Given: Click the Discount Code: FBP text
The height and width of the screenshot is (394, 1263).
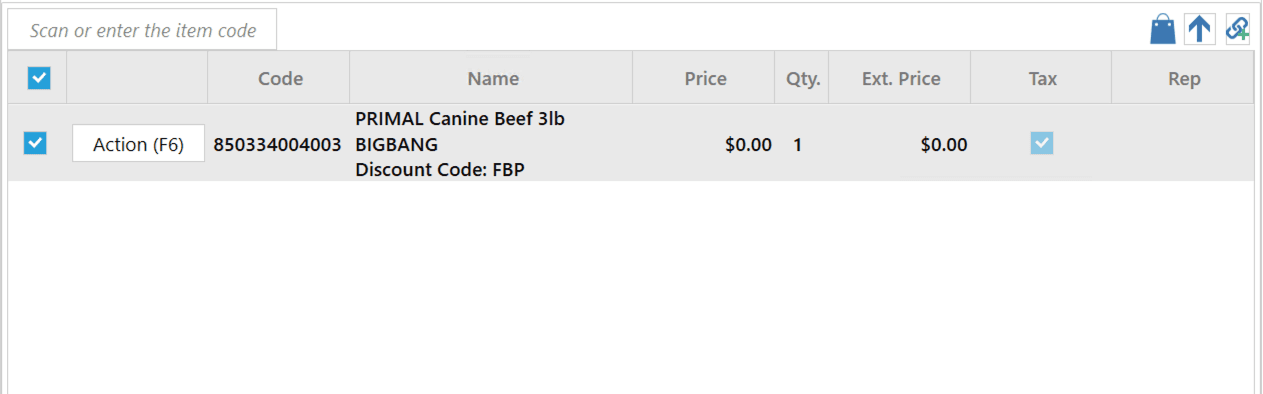Looking at the screenshot, I should click(x=440, y=170).
